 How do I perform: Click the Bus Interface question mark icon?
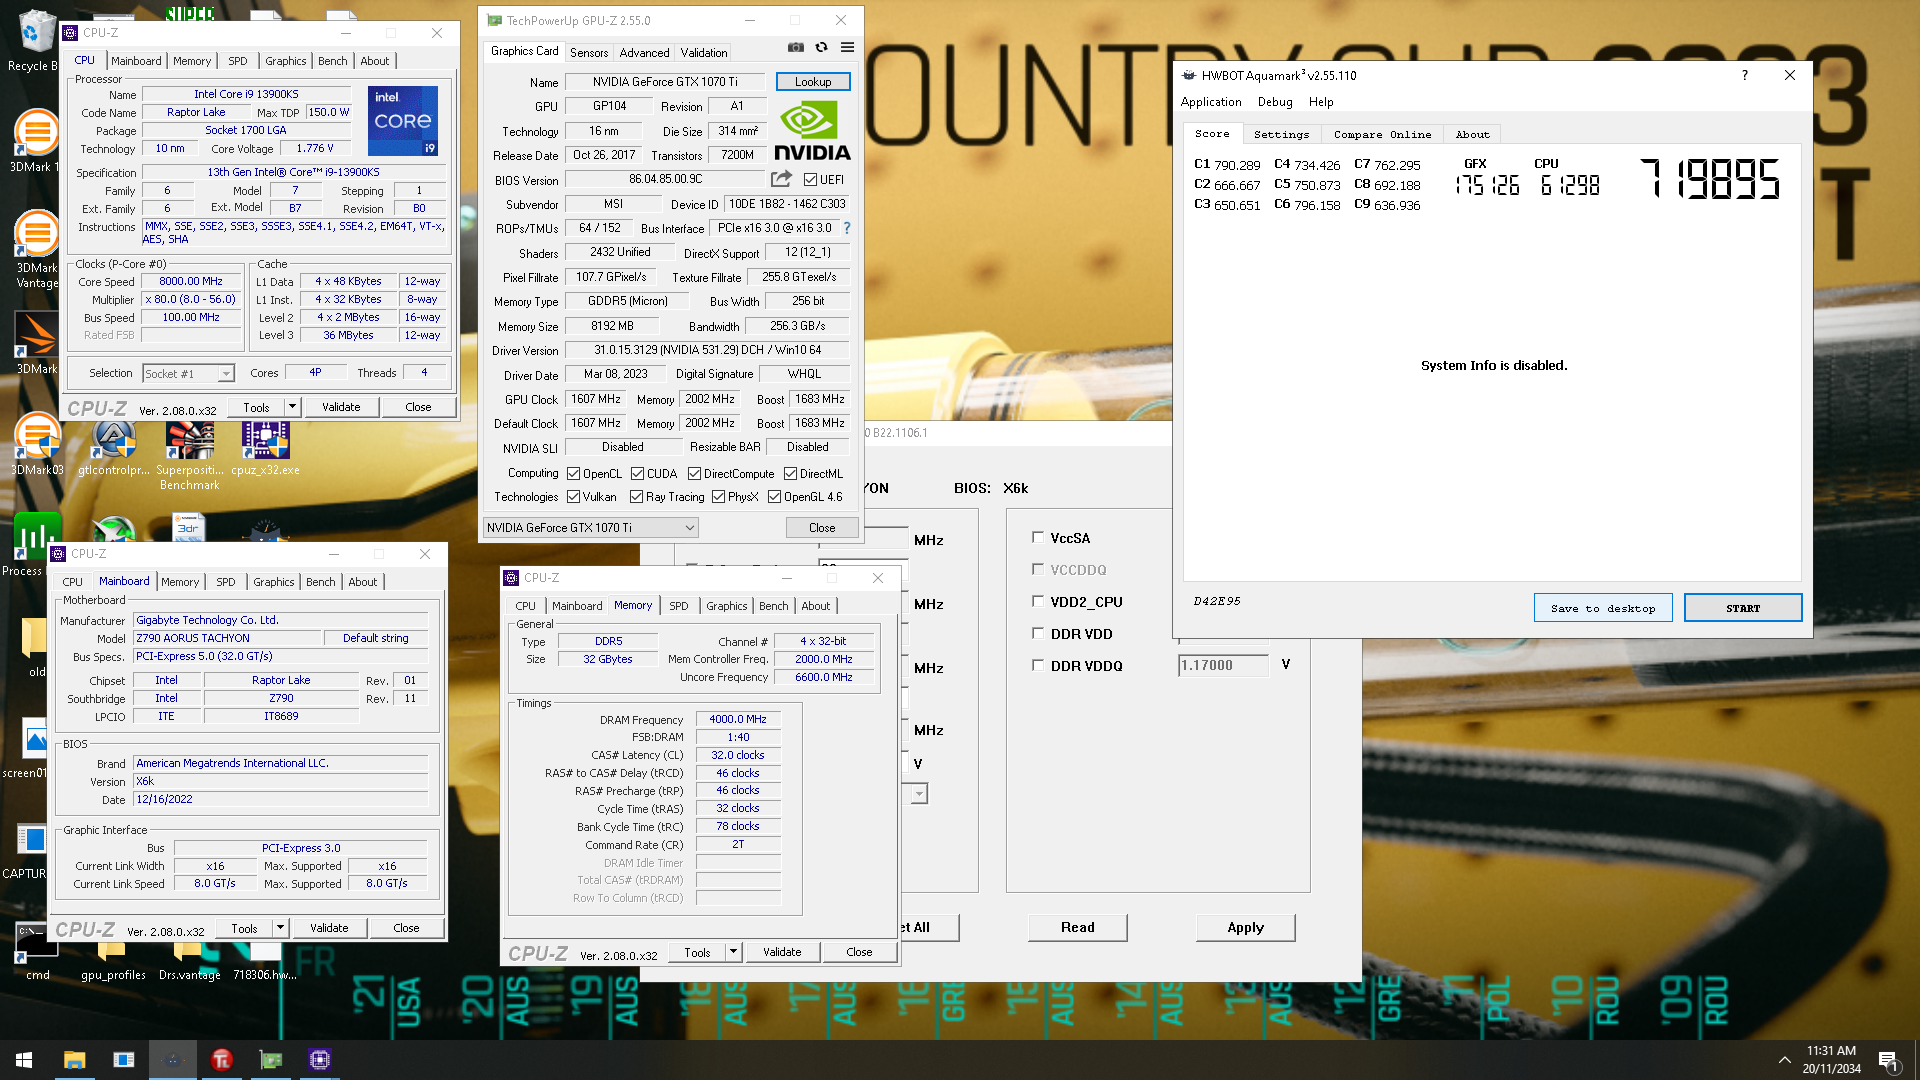(847, 228)
